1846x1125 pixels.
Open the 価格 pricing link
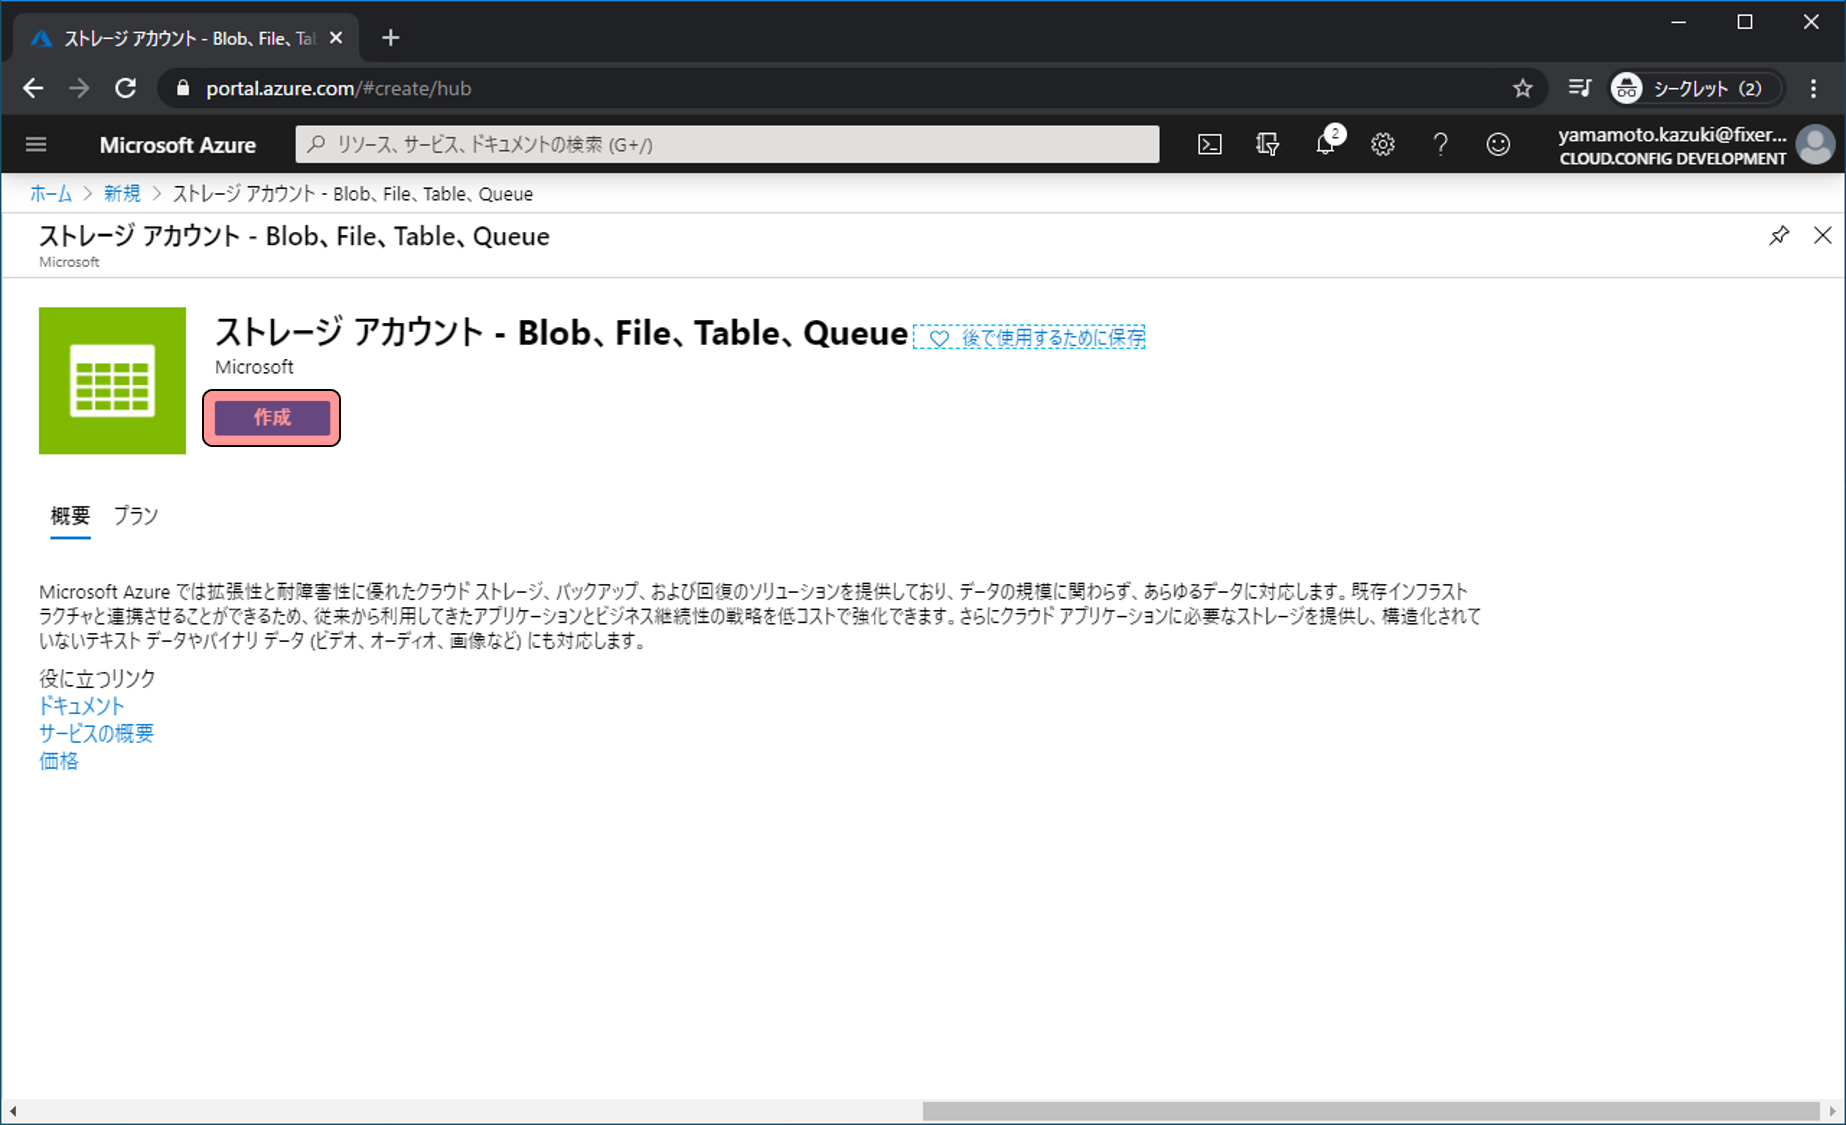(58, 761)
